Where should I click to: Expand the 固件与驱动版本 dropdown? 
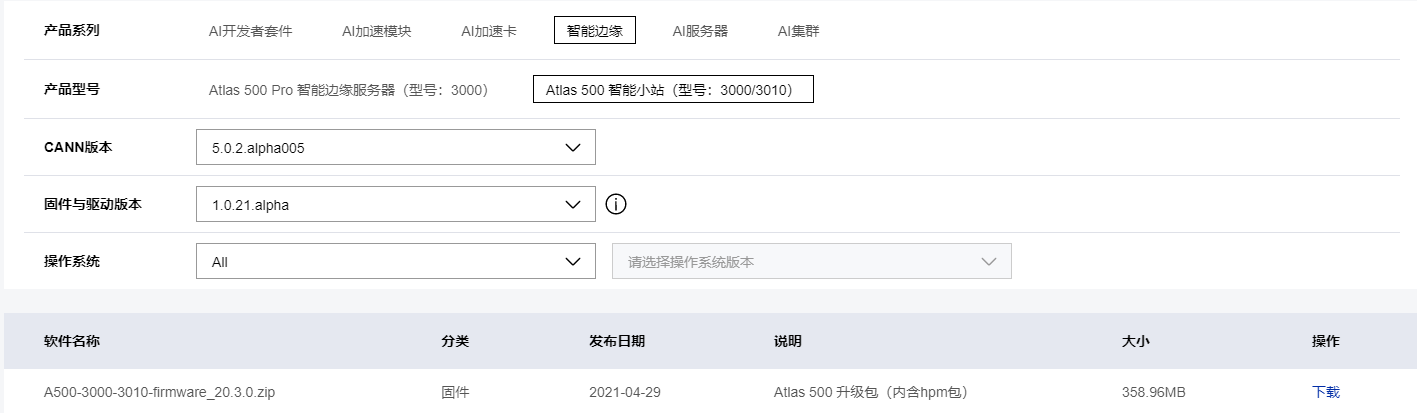coord(395,205)
